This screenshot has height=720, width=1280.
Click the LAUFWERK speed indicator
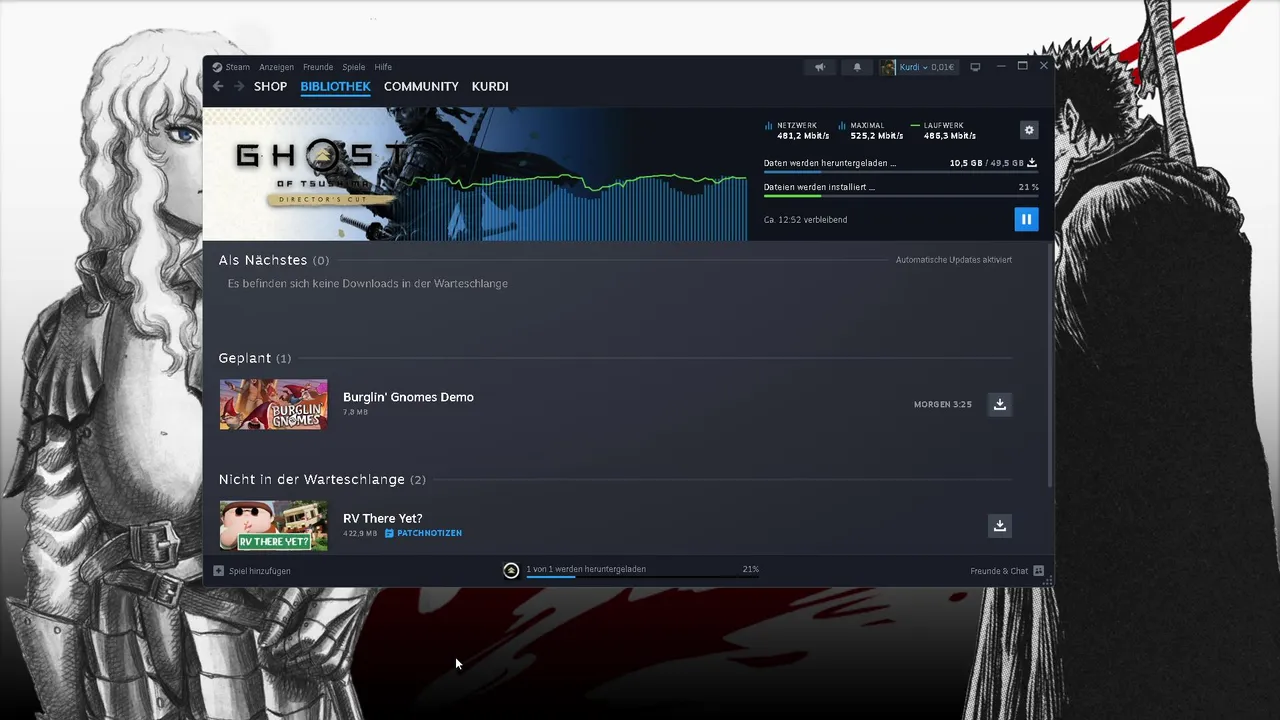point(944,130)
